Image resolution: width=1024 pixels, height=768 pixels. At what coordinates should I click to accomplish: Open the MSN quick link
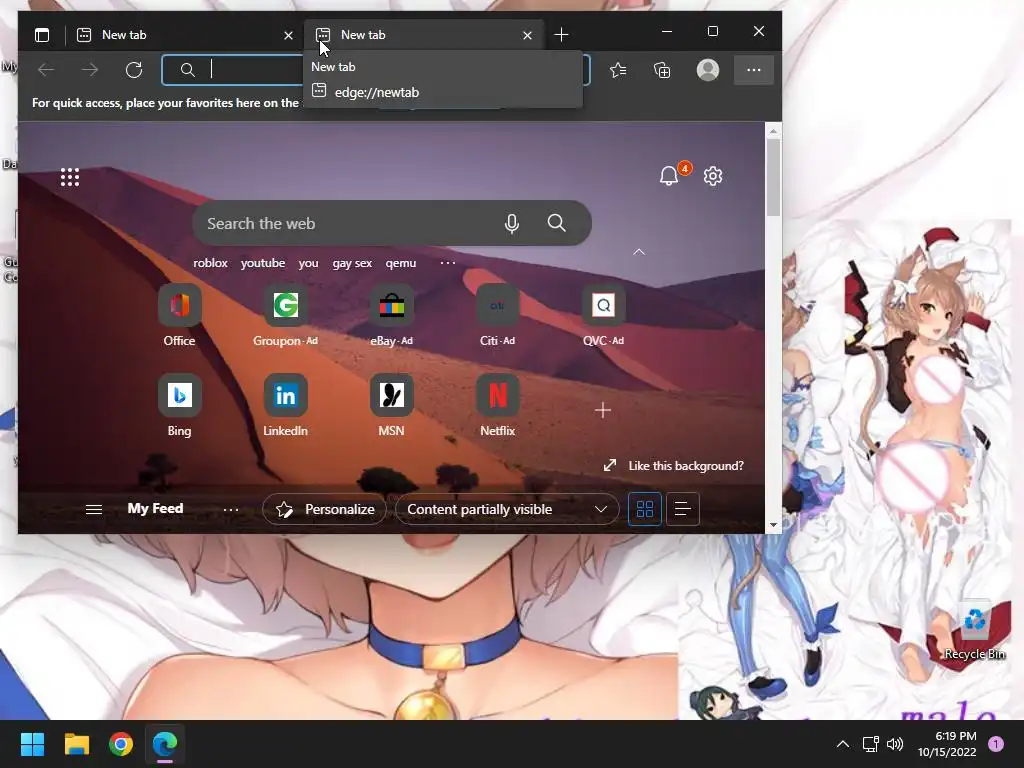click(x=391, y=406)
